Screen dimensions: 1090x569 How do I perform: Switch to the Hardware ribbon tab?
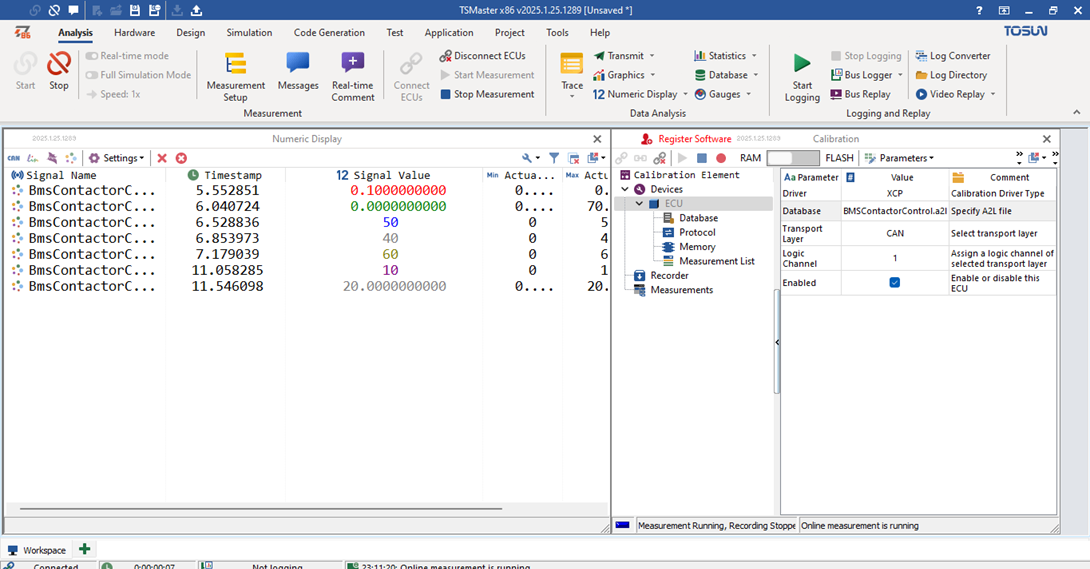(134, 33)
